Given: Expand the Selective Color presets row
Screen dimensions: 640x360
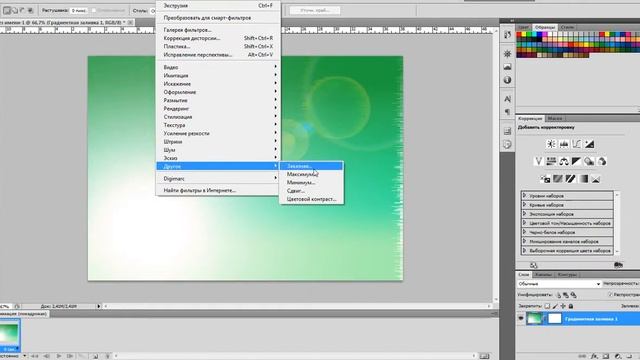Looking at the screenshot, I should tap(567, 251).
